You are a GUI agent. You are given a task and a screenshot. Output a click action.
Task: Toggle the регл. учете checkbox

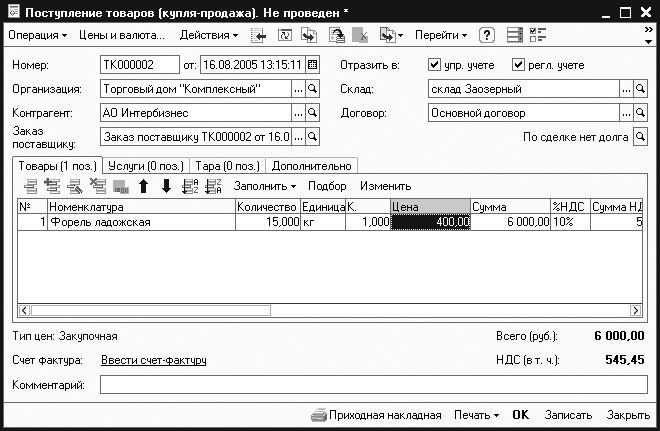tap(518, 65)
